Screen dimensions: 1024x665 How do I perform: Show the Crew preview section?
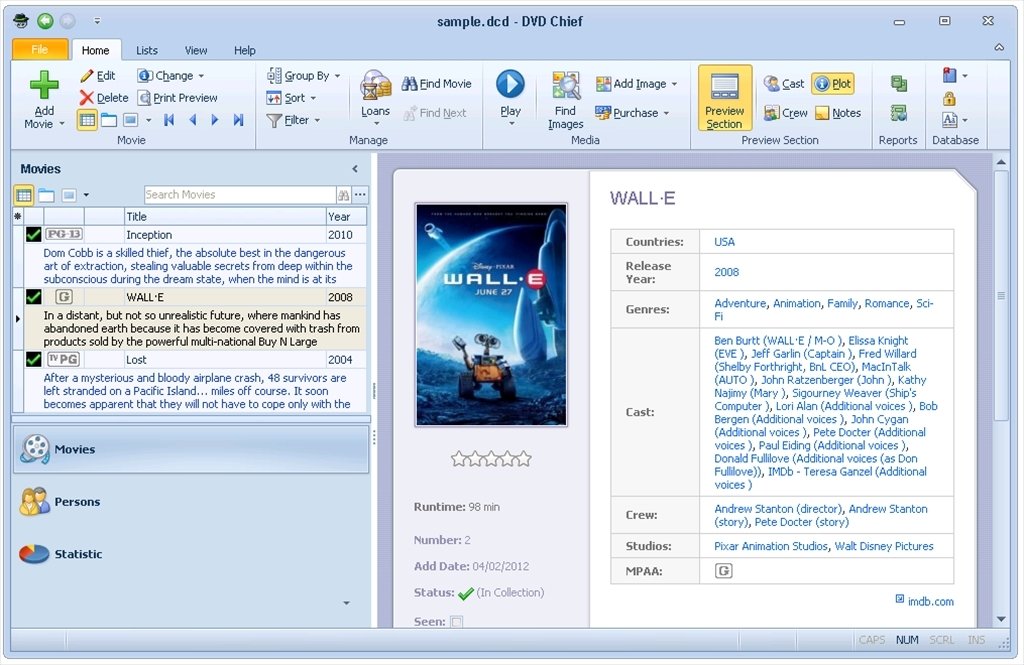(786, 113)
